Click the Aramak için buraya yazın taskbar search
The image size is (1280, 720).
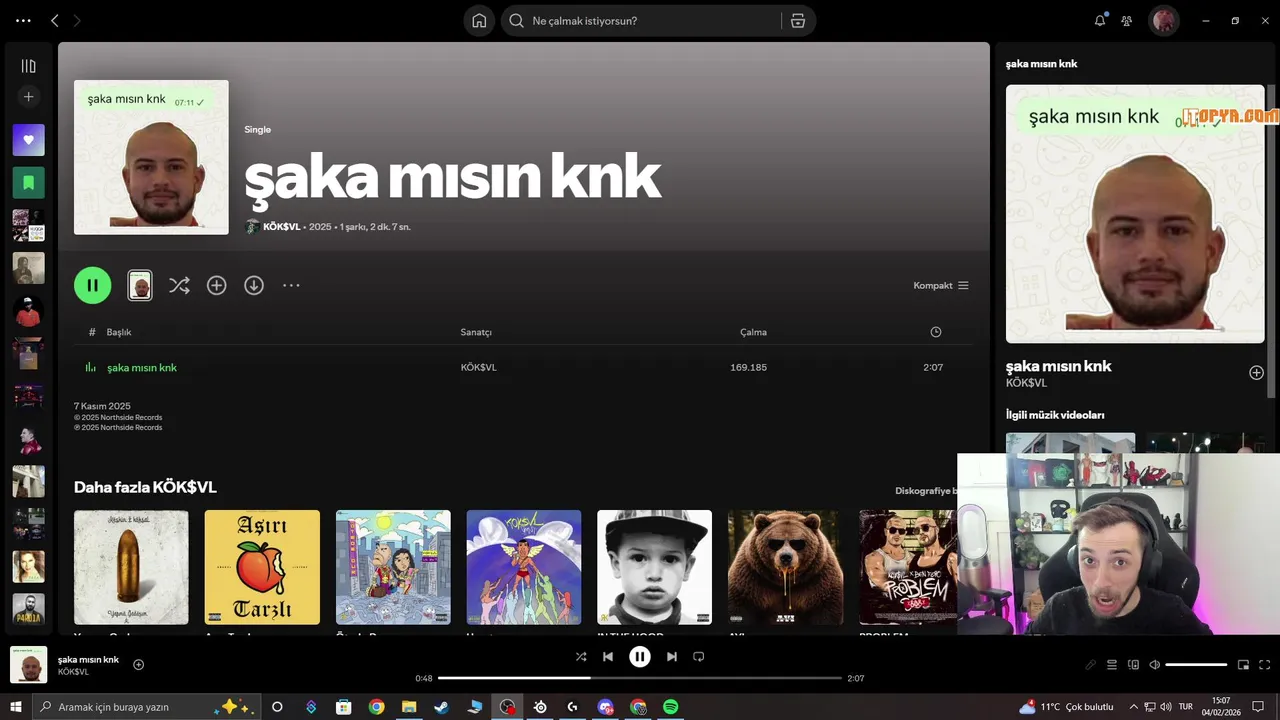[x=147, y=707]
